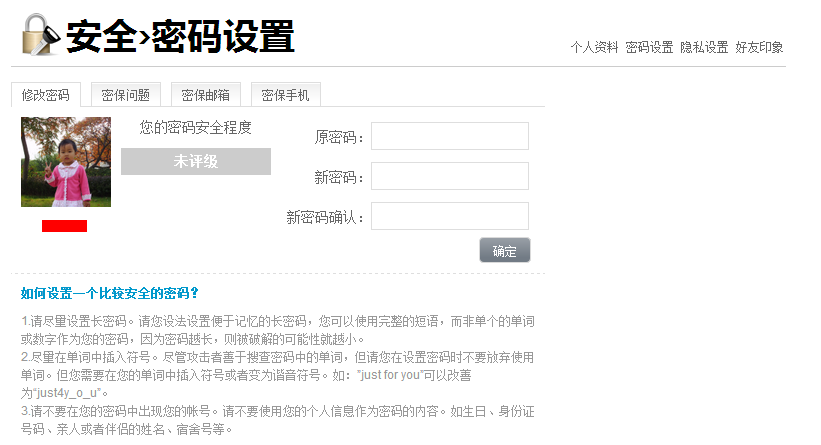
Task: Click the 您的密码安全程度 label
Action: point(196,128)
